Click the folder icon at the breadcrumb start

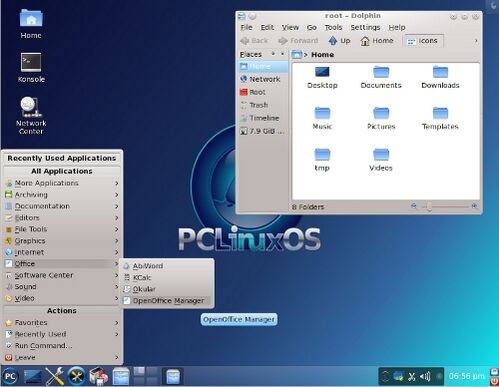point(296,54)
